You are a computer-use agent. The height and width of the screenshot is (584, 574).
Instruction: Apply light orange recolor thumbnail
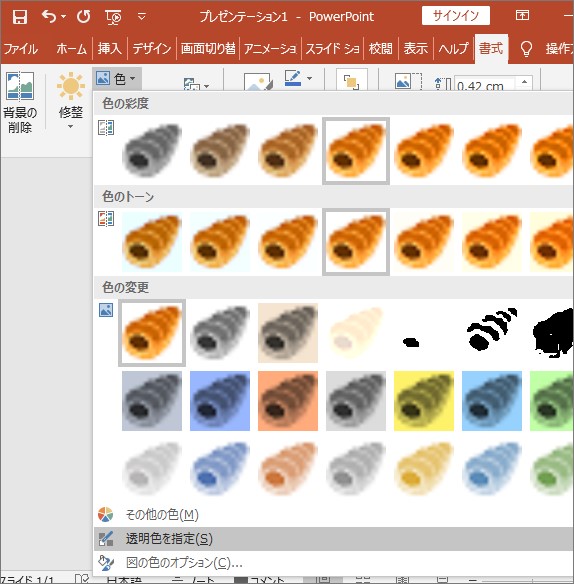288,469
